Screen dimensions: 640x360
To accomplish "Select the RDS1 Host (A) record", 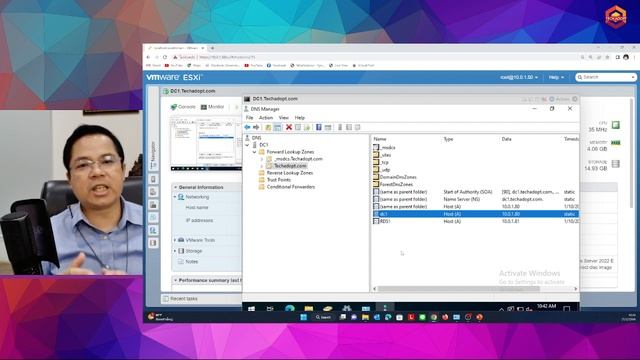I will pos(476,221).
